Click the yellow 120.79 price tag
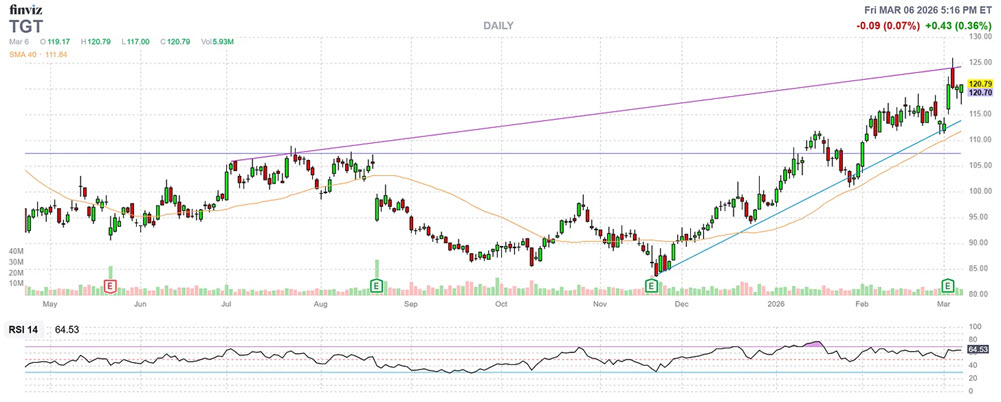This screenshot has width=1001, height=402. 979,84
